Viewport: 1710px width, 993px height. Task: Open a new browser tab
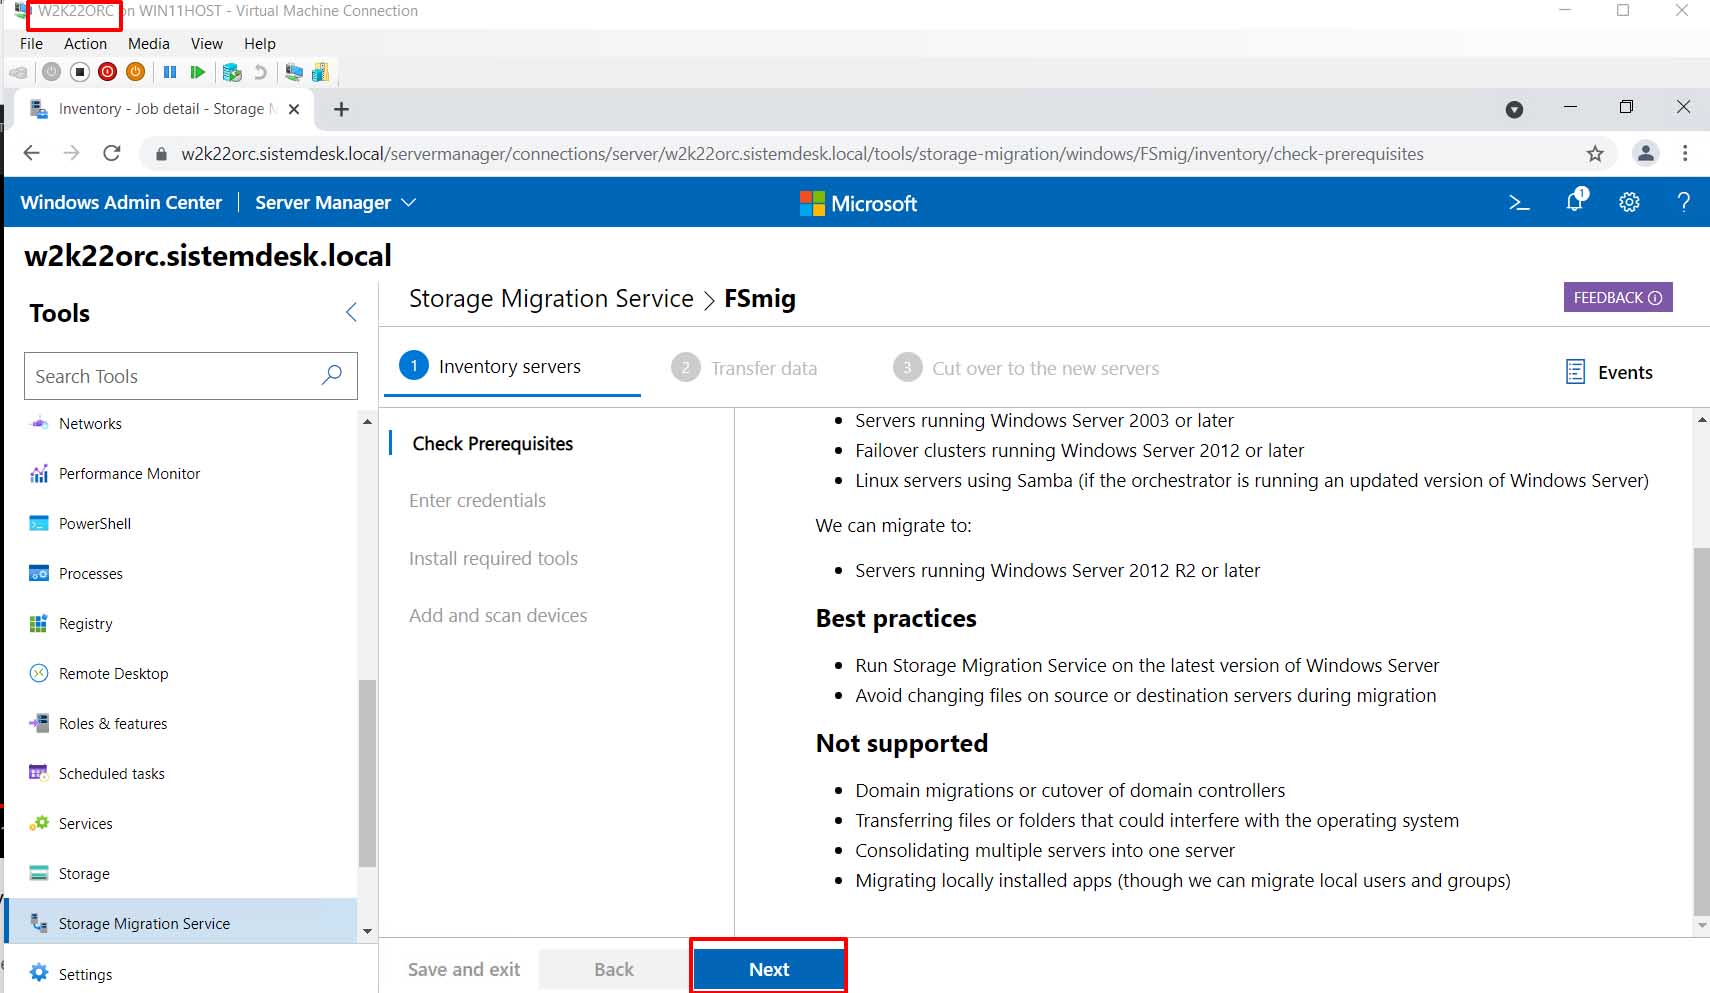tap(341, 109)
